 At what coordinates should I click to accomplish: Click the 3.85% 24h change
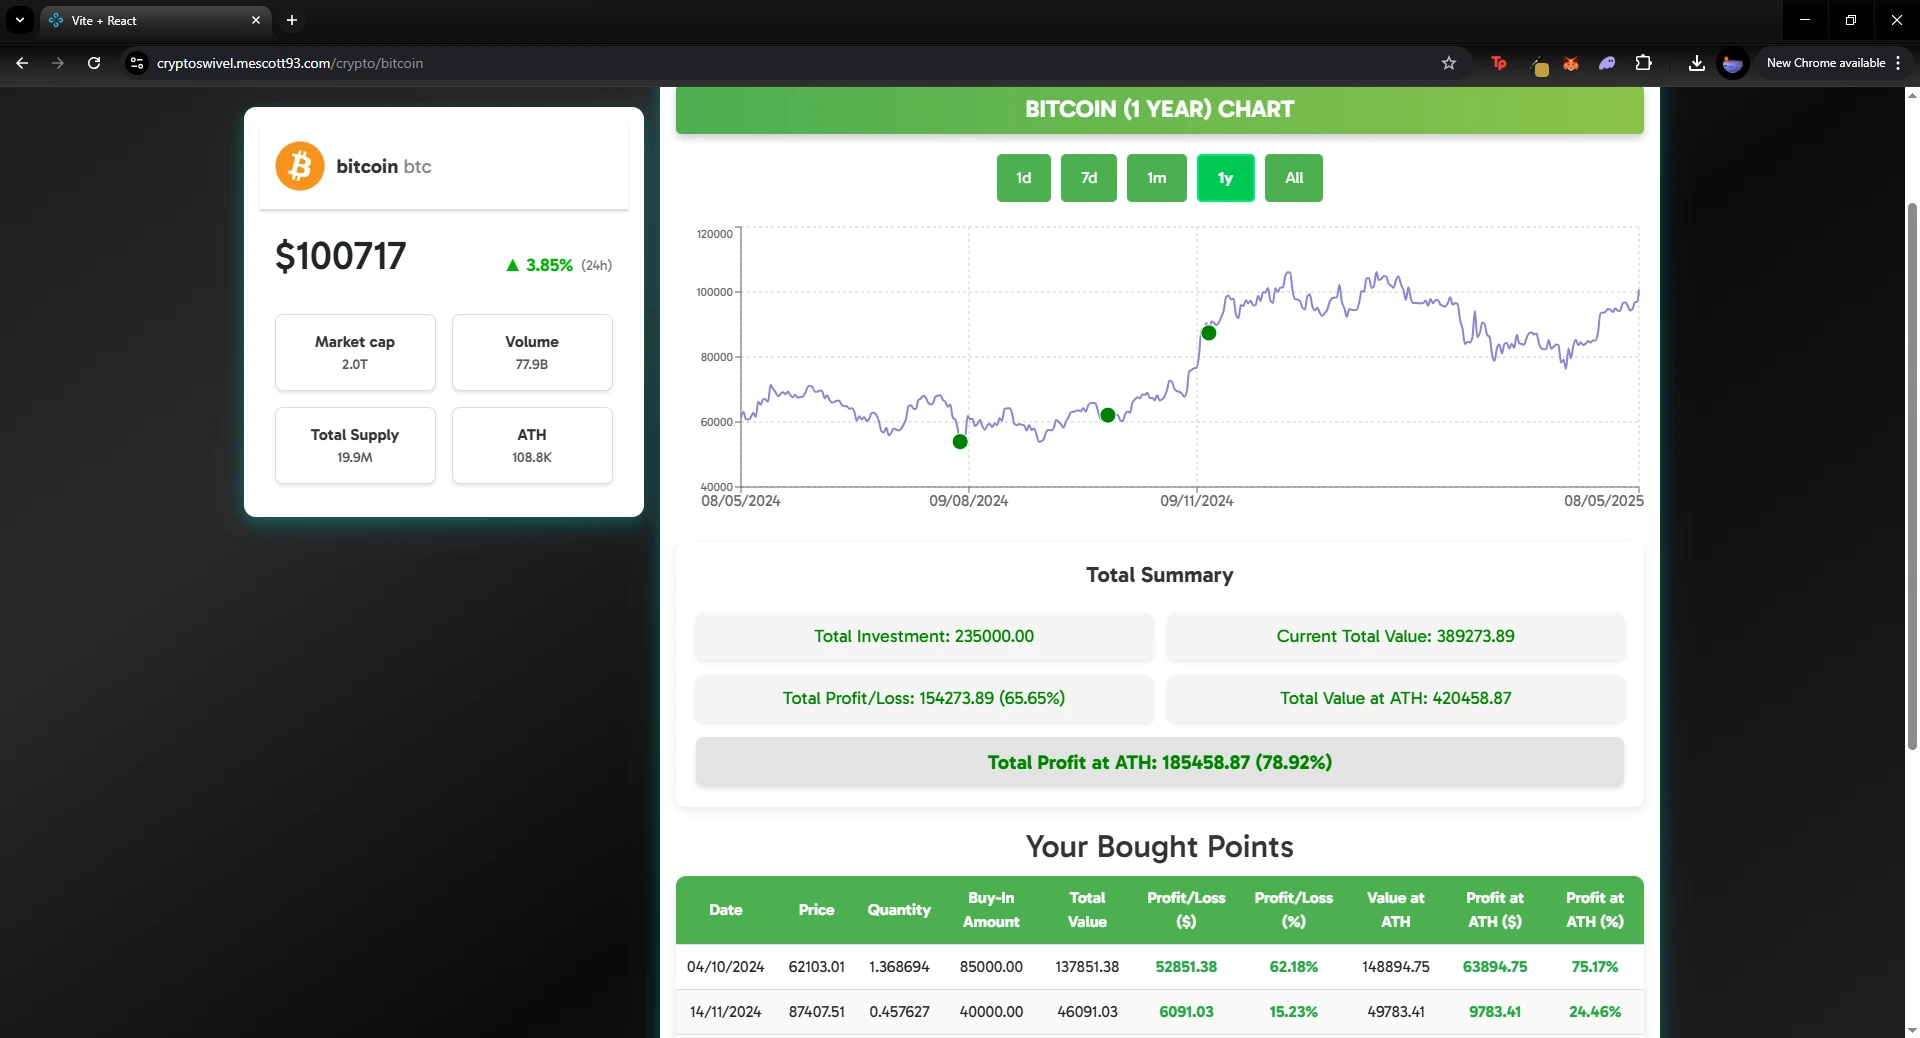click(x=558, y=265)
